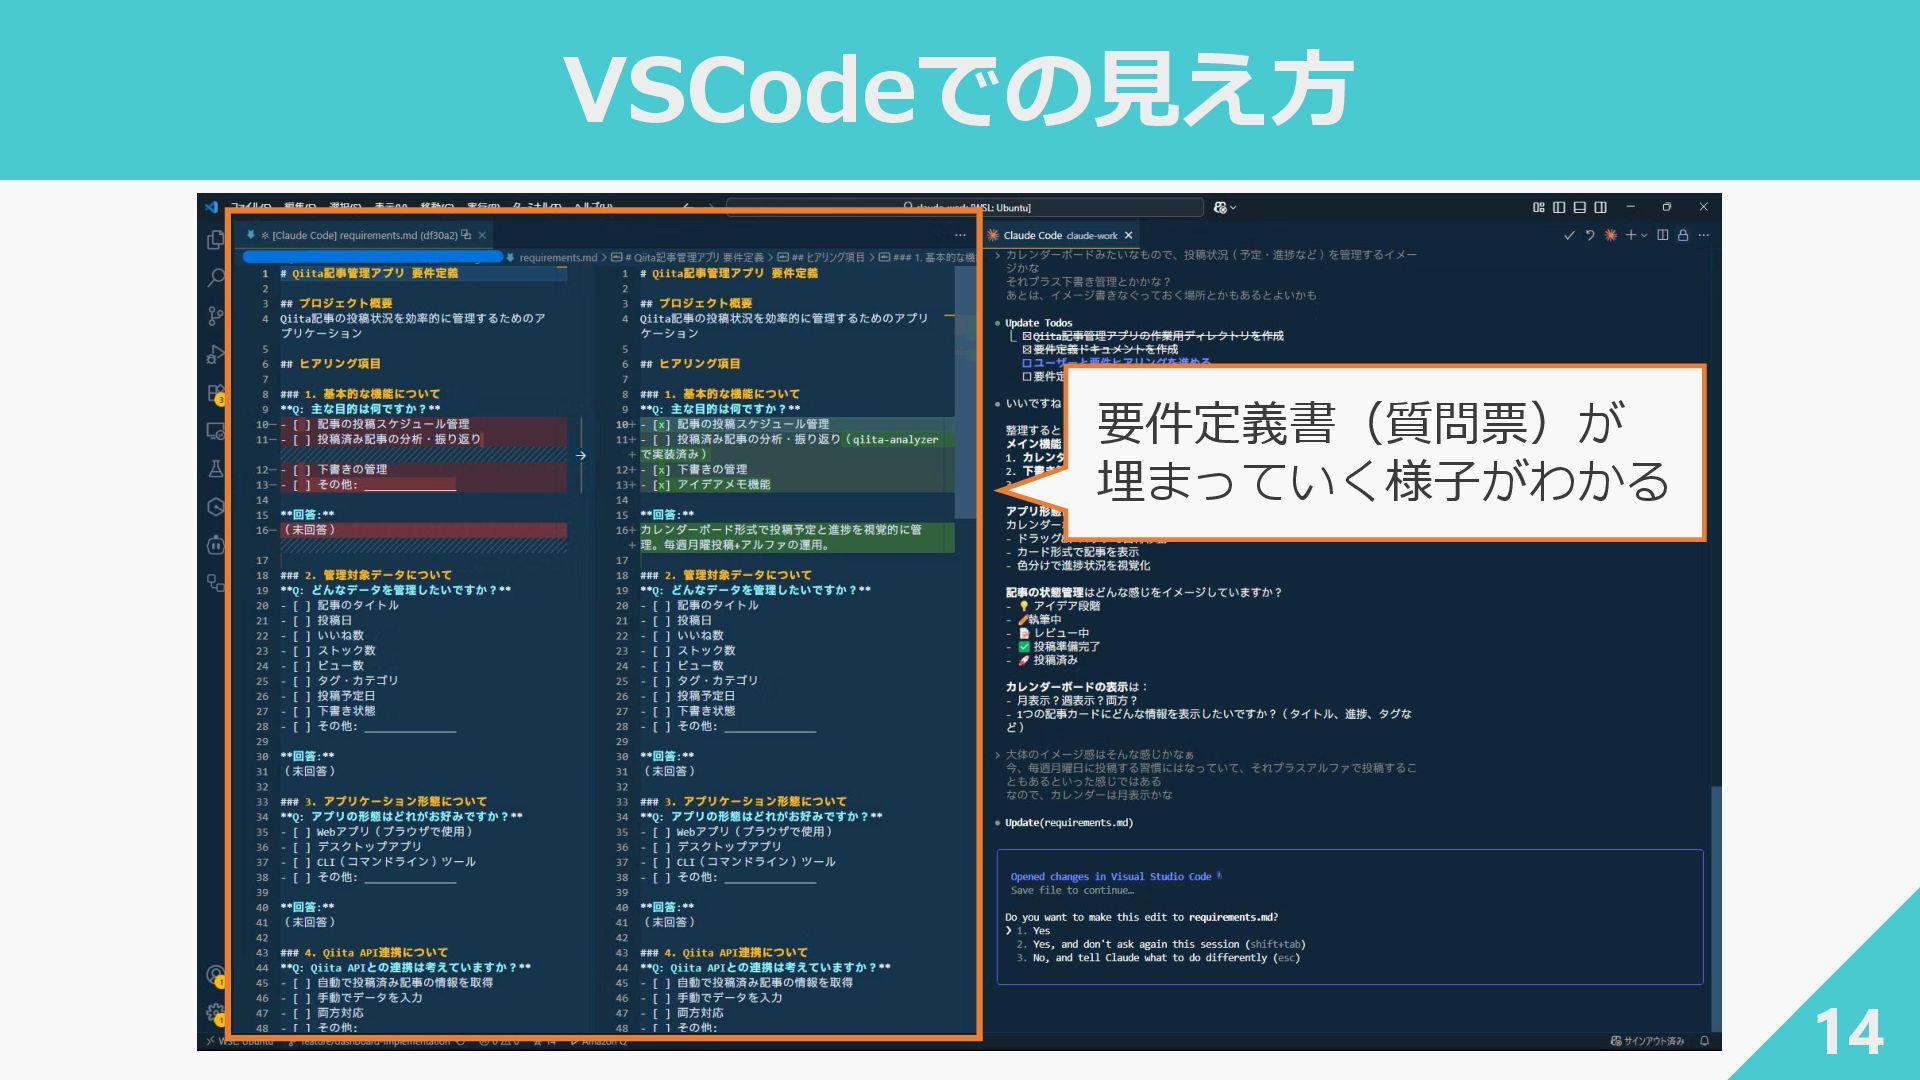
Task: Toggle the bottom panel layout icon
Action: [1580, 207]
